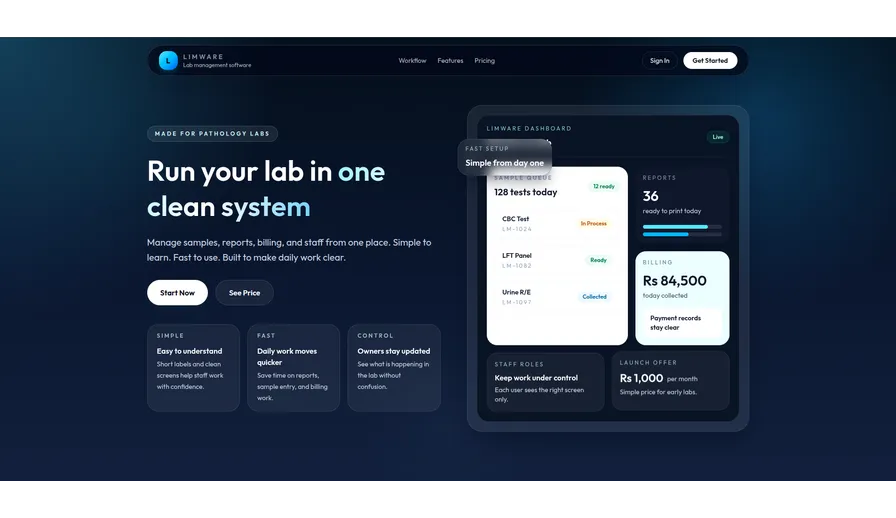The height and width of the screenshot is (518, 896).
Task: Click the Daily work moves quicker card
Action: click(x=293, y=368)
